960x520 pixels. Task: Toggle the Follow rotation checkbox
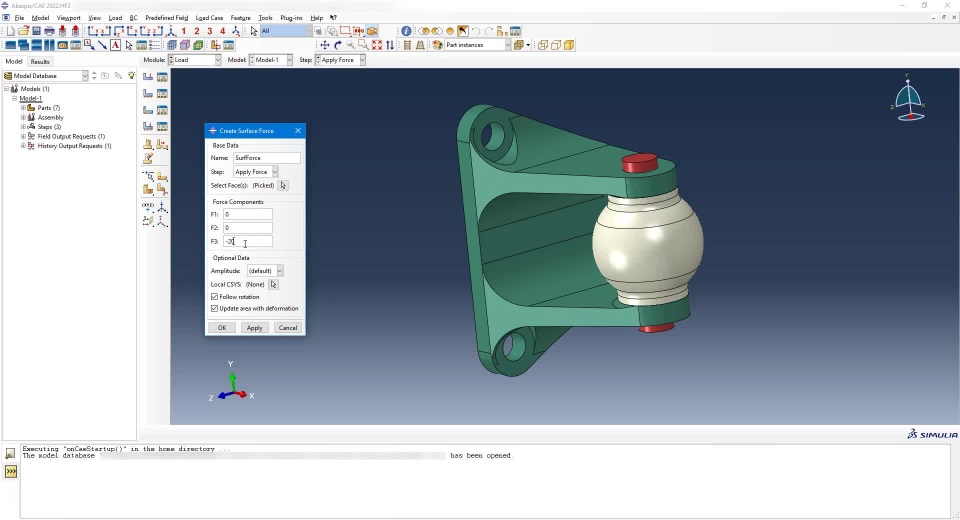[x=214, y=297]
